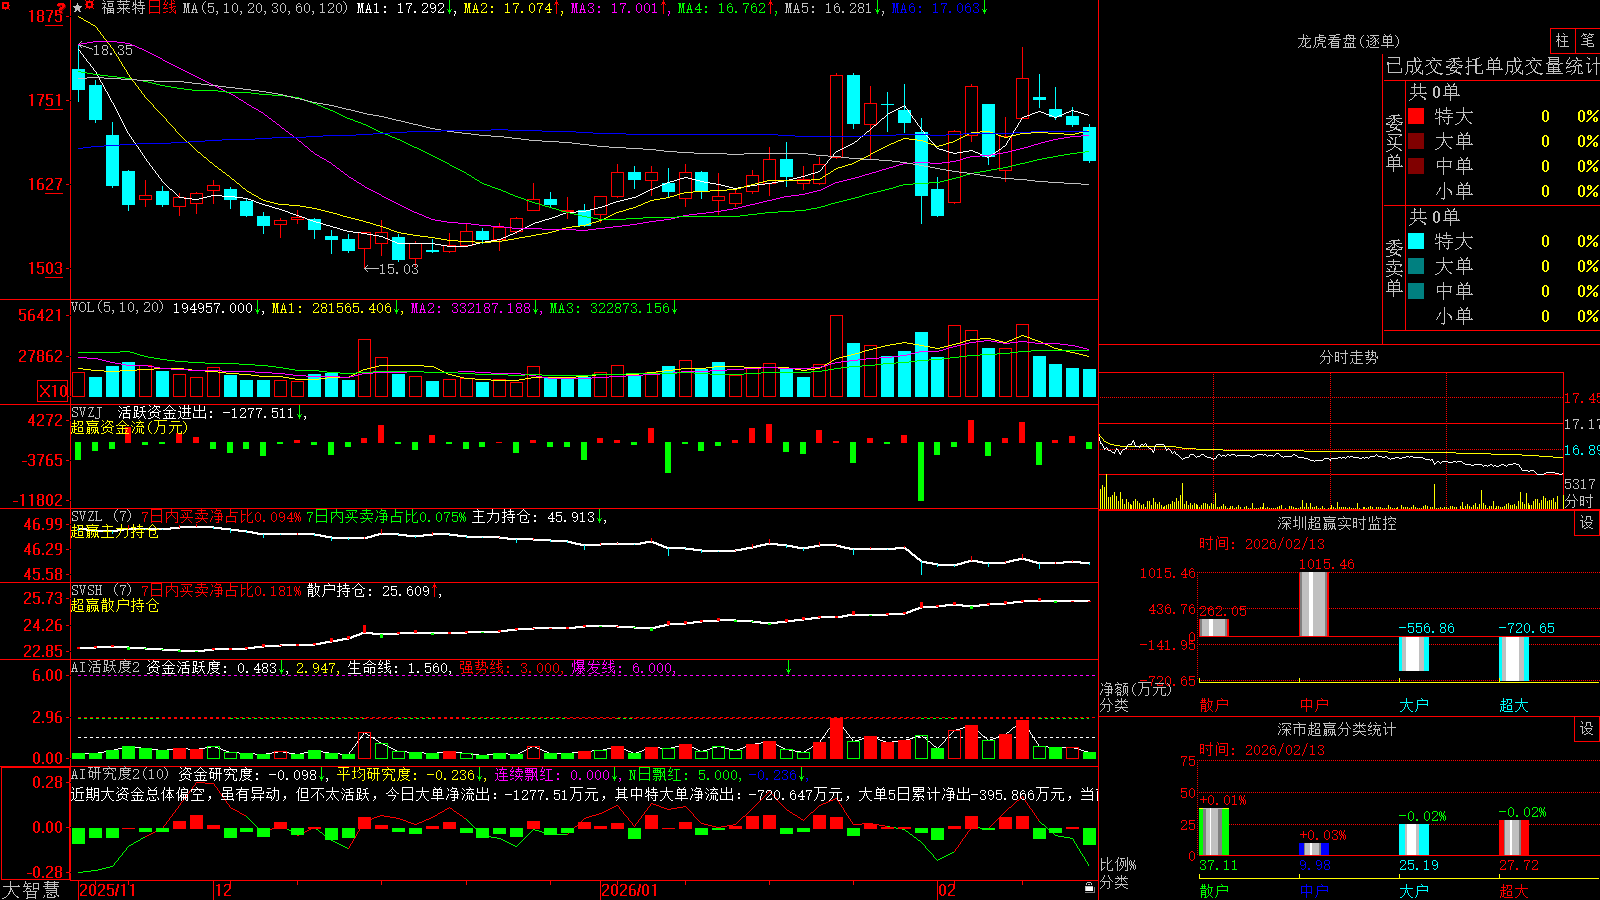This screenshot has height=900, width=1600.
Task: Open 设 settings for 深圳超赢实时监控
Action: pos(1587,523)
